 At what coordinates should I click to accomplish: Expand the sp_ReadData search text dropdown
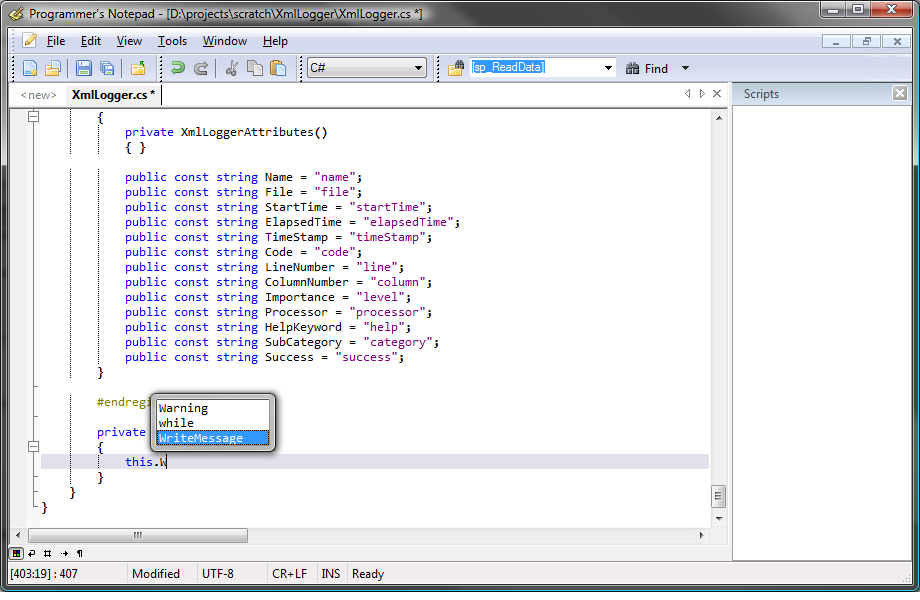tap(608, 68)
